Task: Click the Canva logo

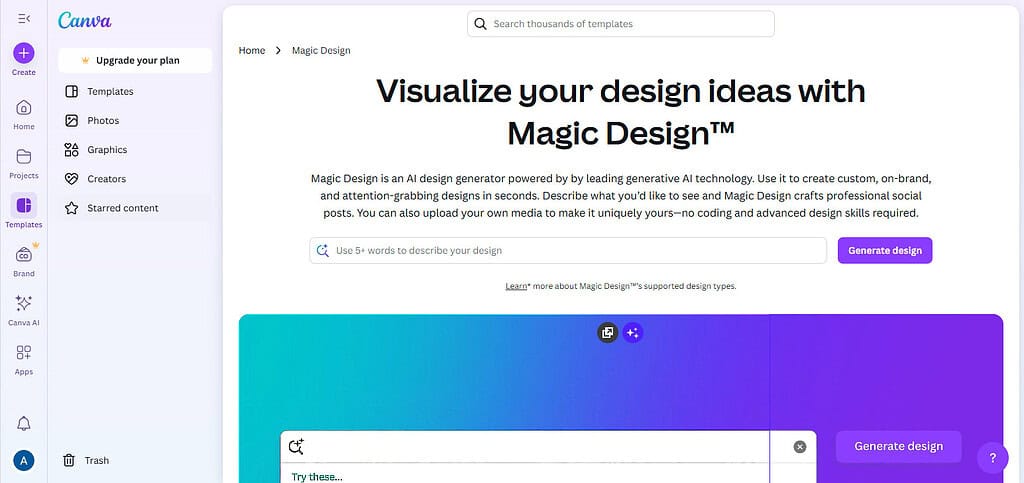Action: point(84,20)
